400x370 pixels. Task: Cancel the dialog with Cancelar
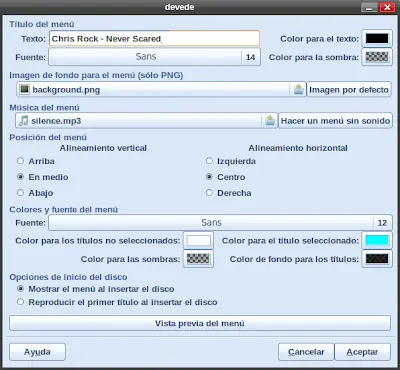click(x=306, y=352)
